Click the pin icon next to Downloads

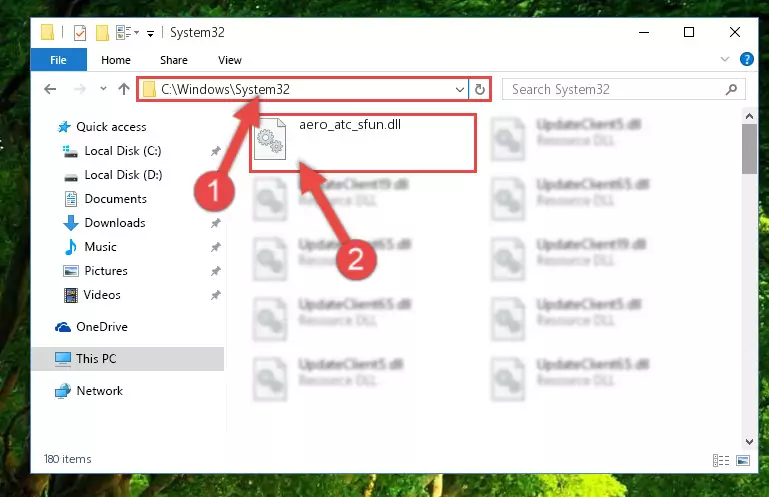(x=215, y=223)
